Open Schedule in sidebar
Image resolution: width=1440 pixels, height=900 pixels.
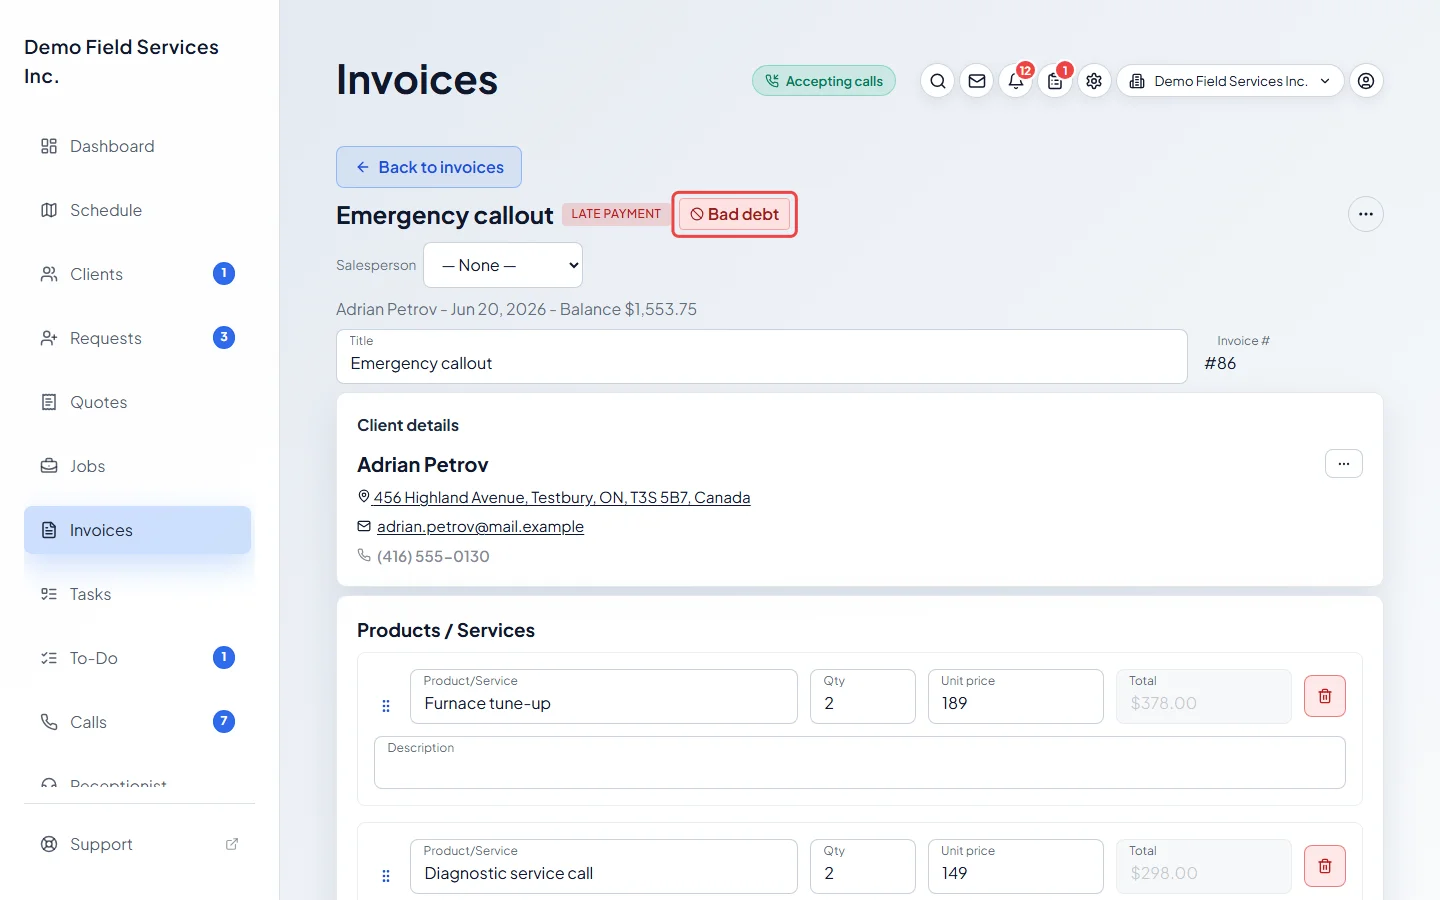[138, 210]
